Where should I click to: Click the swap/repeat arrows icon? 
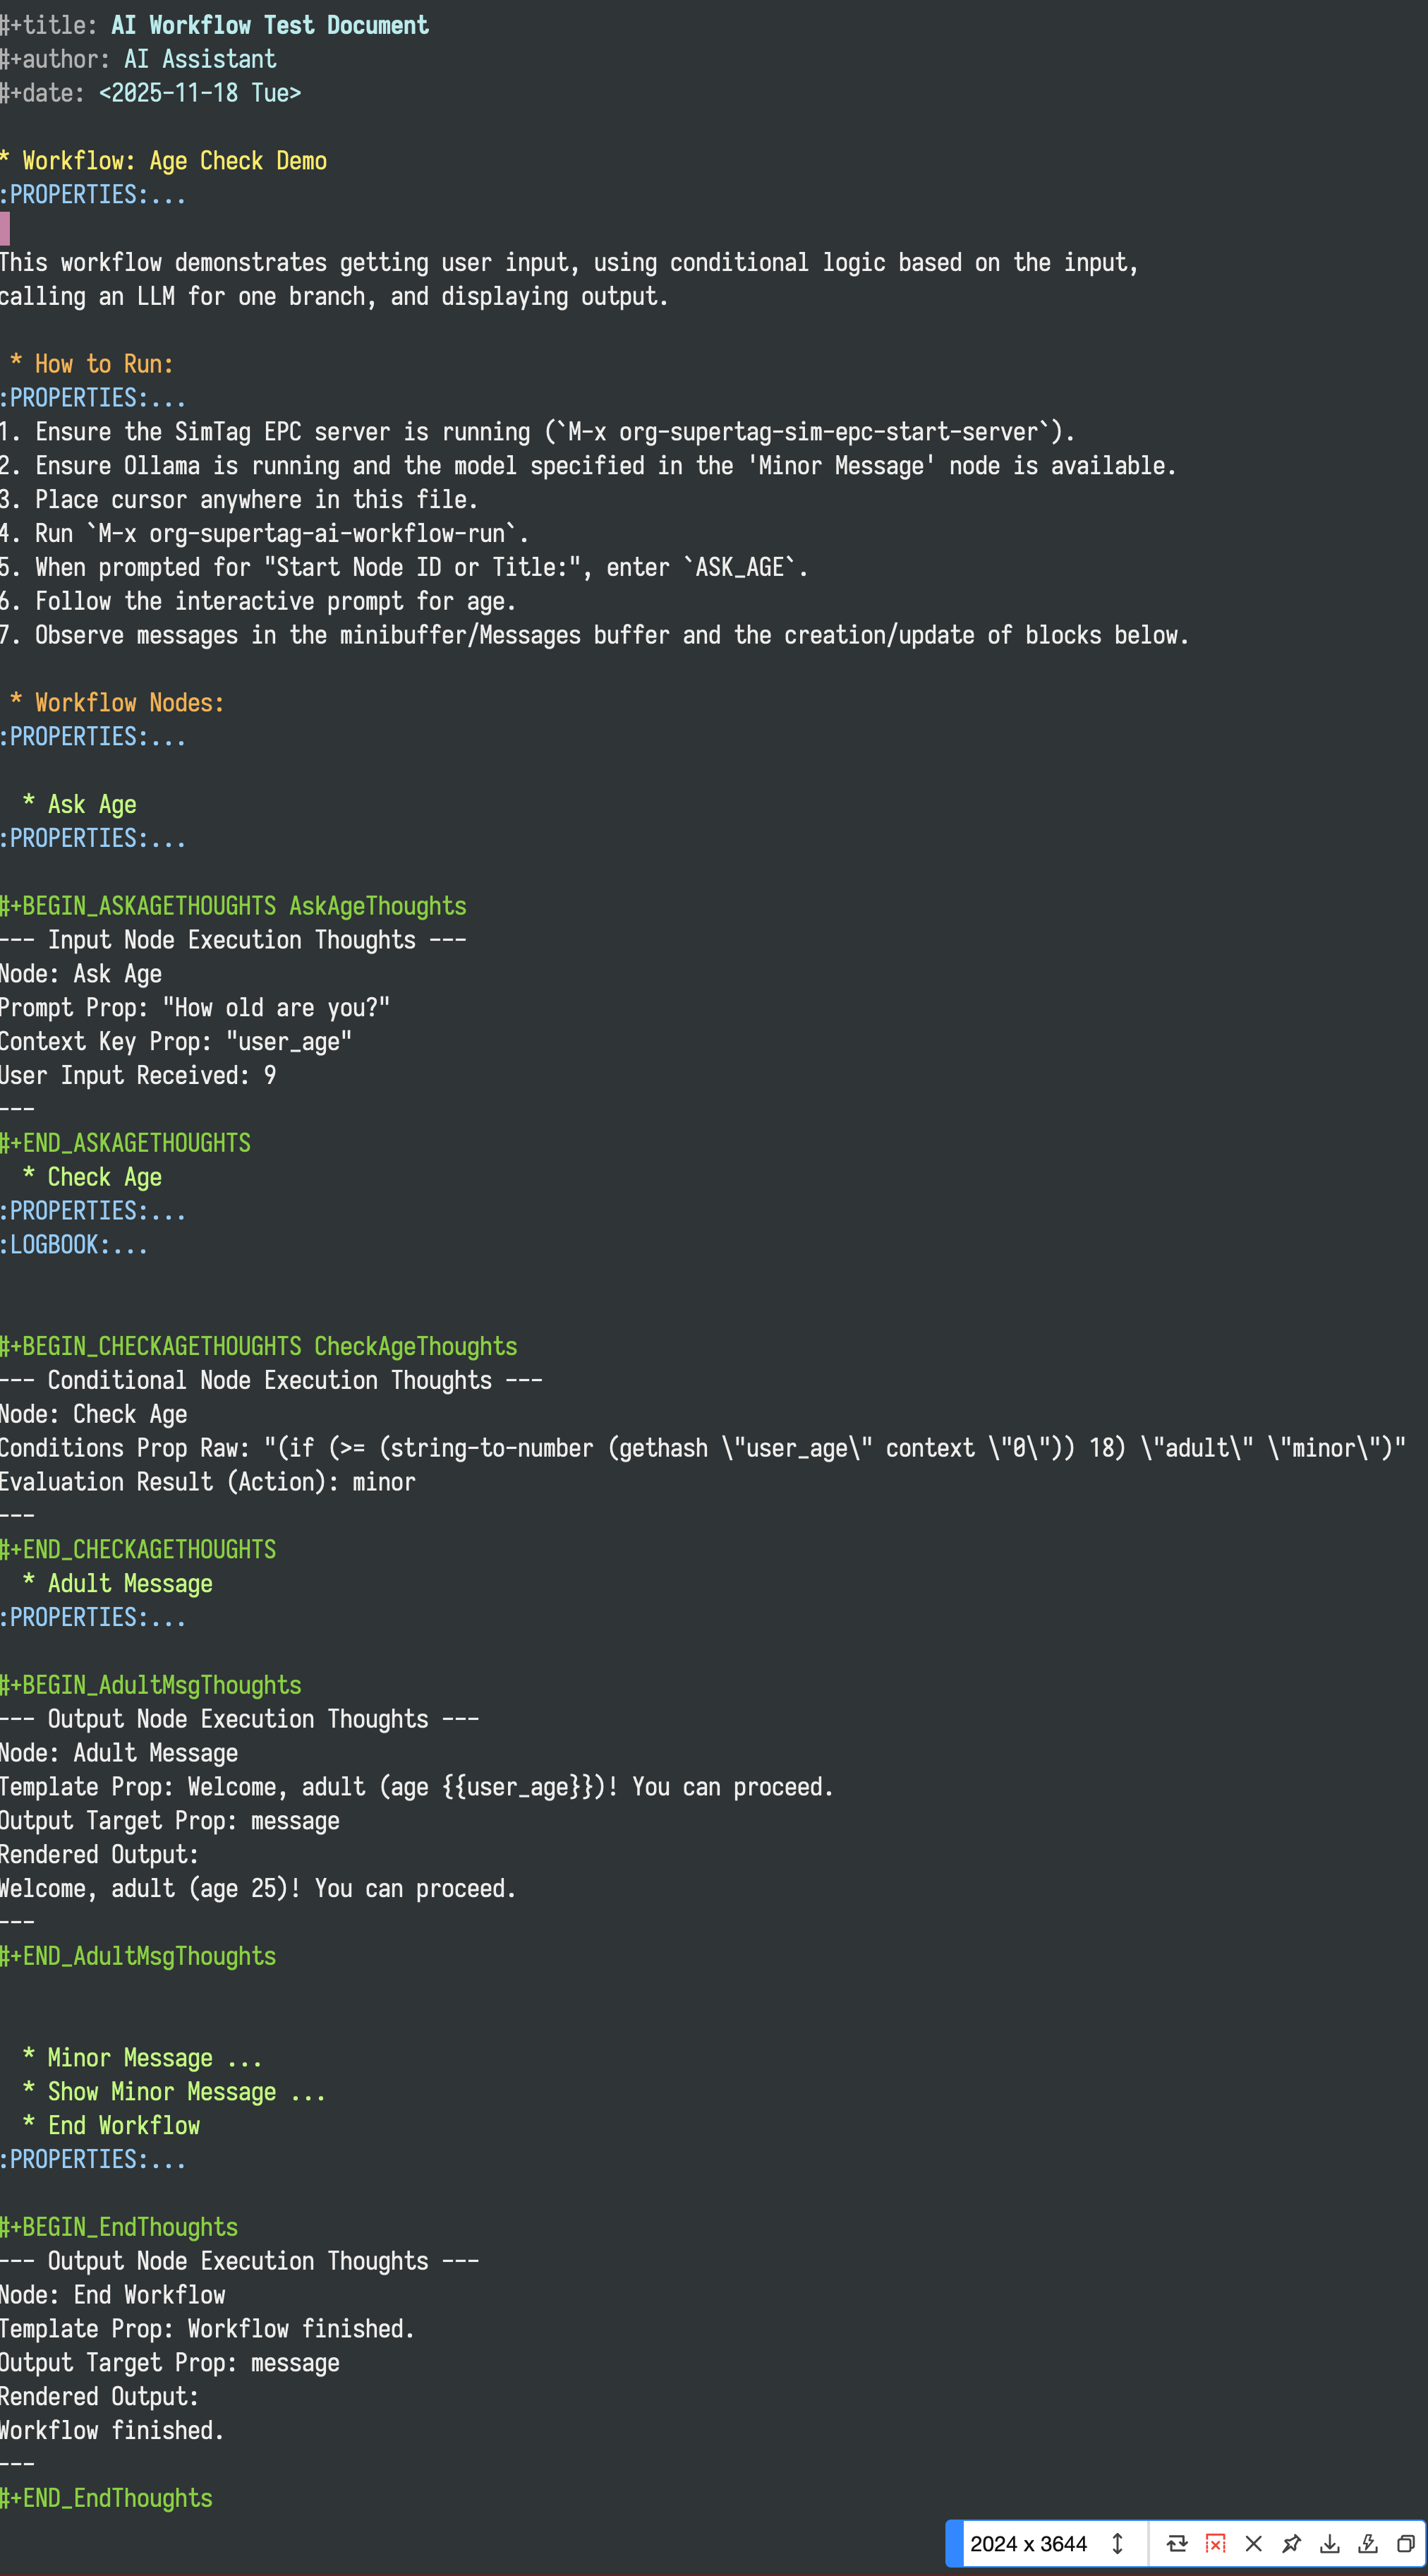click(x=1177, y=2543)
